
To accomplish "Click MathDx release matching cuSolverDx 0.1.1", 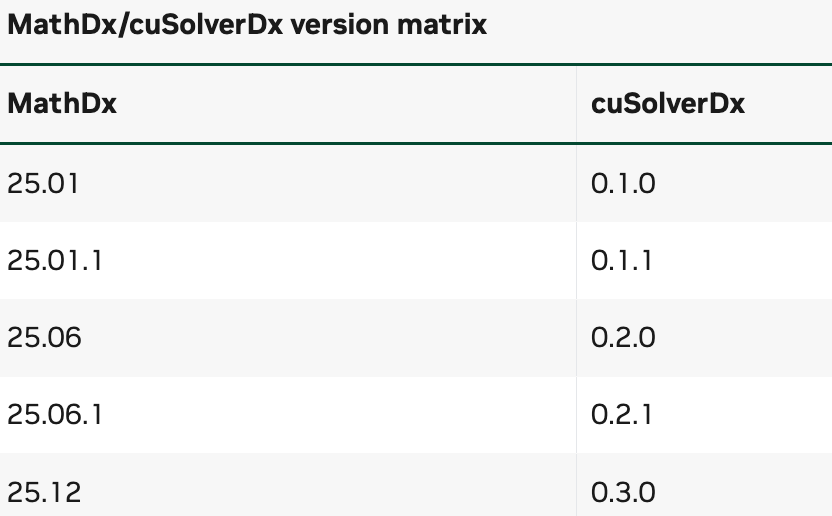I will point(55,260).
